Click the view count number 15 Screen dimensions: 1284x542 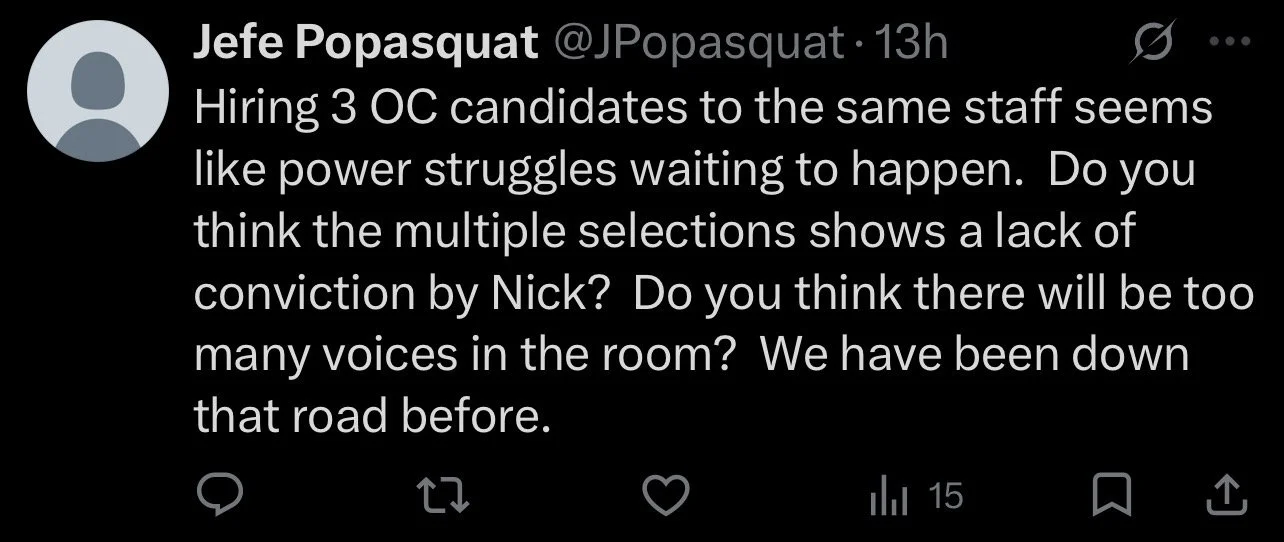click(x=945, y=496)
